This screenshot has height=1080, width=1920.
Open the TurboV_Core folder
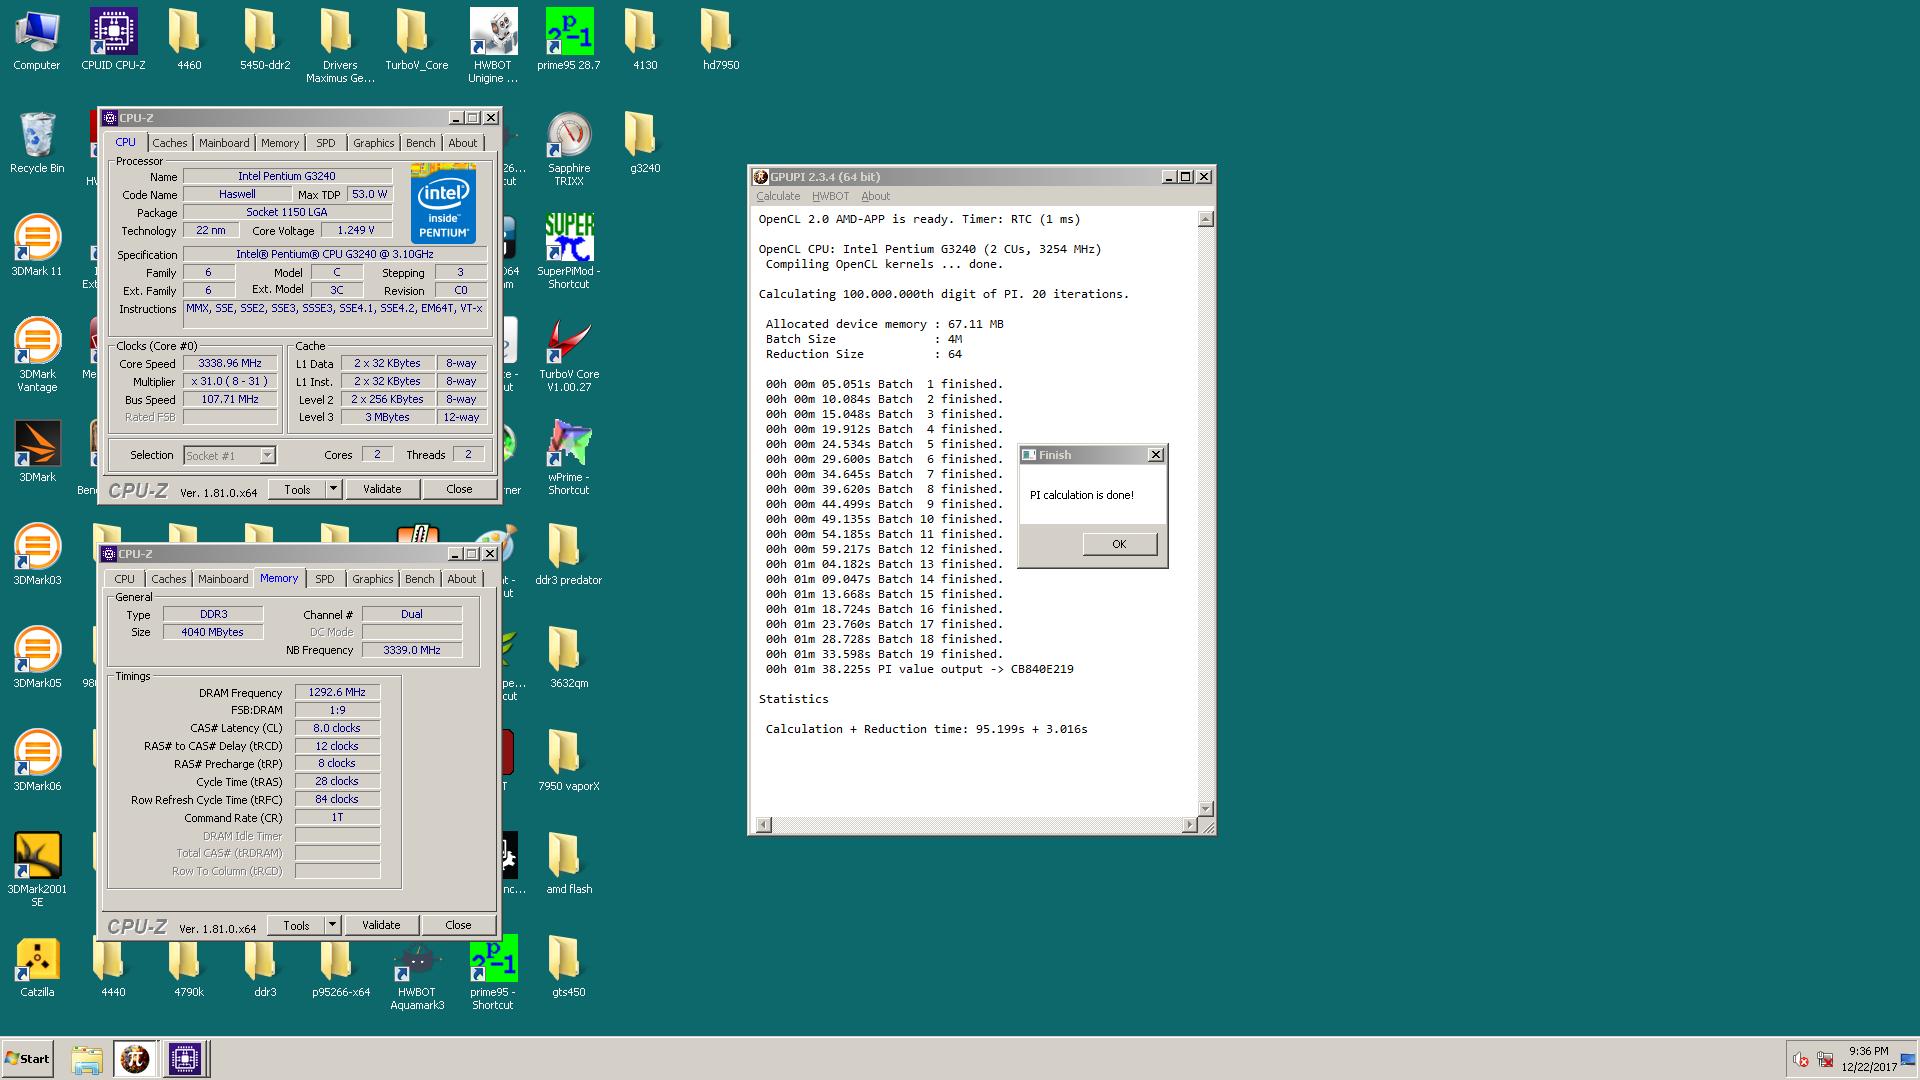point(416,40)
